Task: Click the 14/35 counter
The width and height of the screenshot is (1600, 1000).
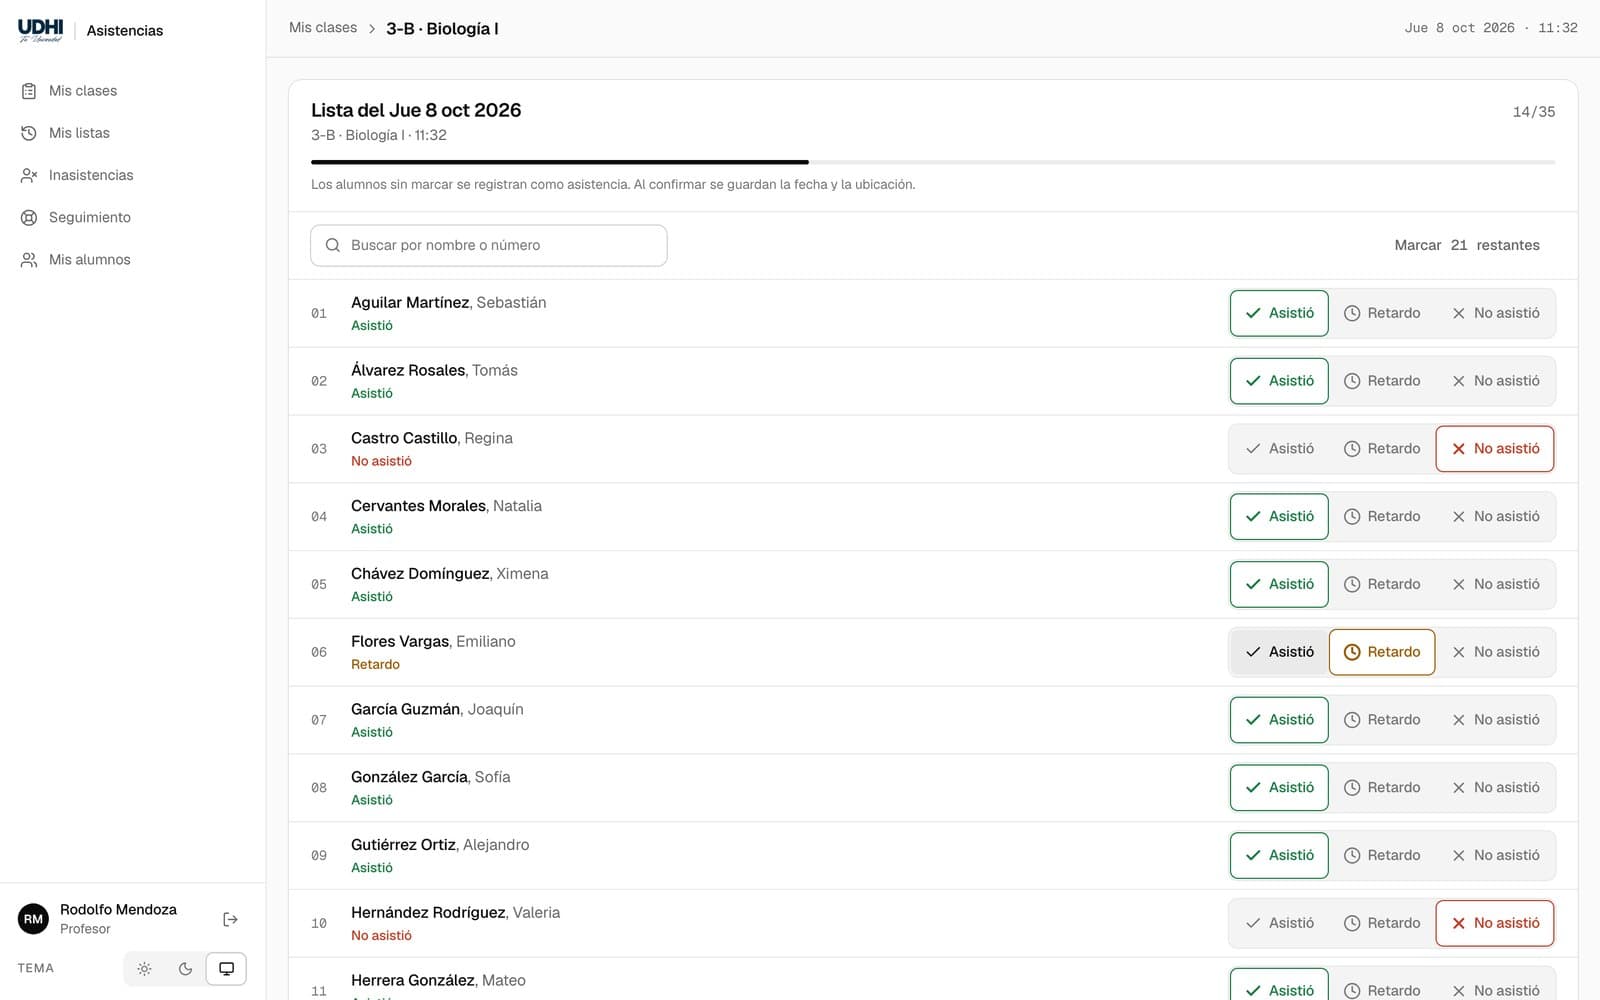Action: [x=1534, y=112]
